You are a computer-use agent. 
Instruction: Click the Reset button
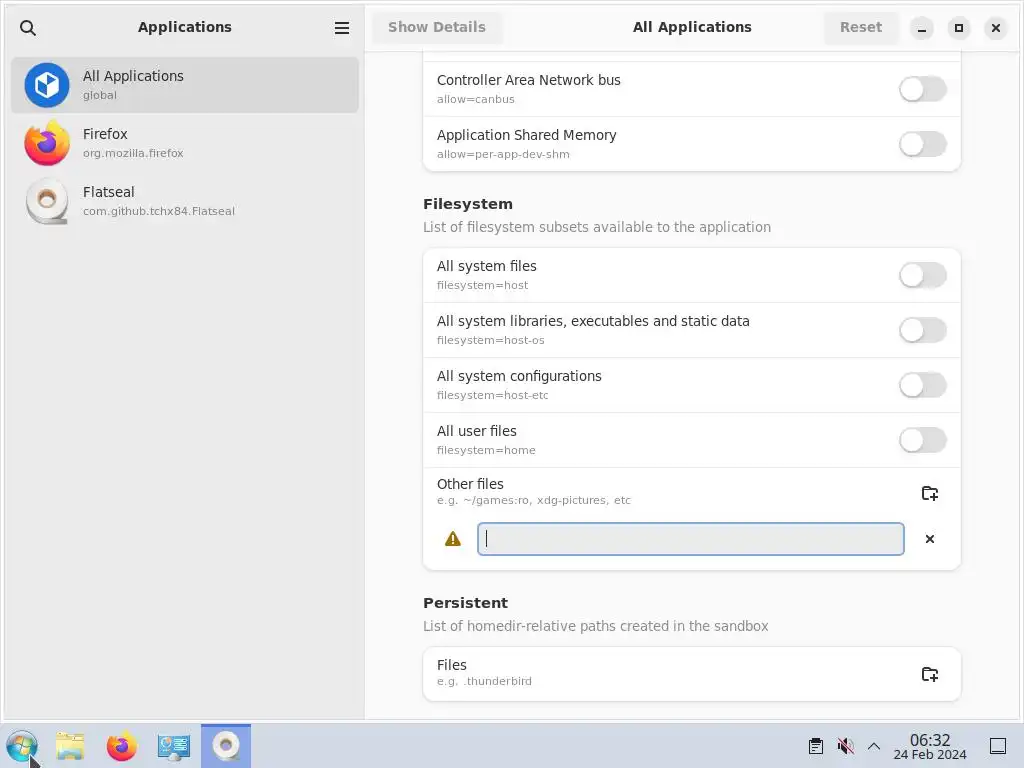860,28
